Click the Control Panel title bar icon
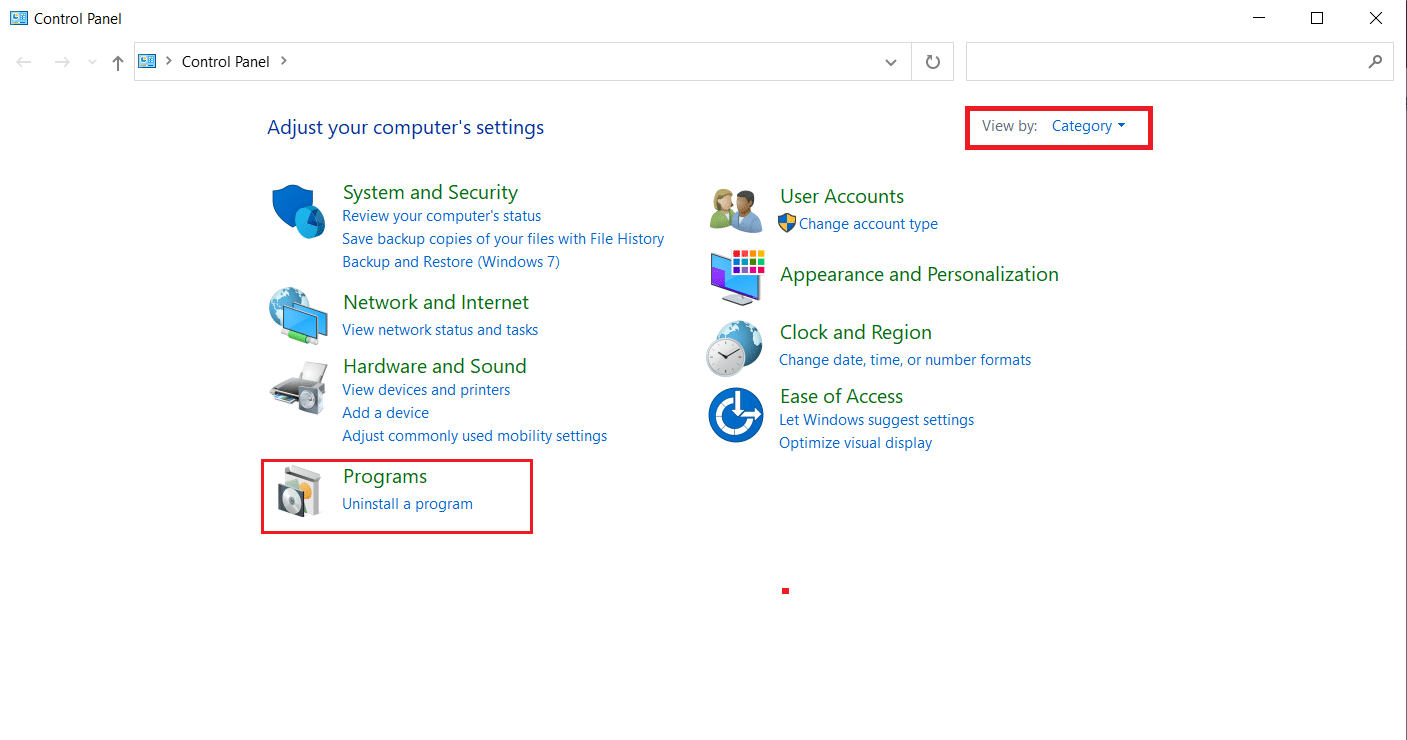Image resolution: width=1407 pixels, height=740 pixels. point(19,18)
